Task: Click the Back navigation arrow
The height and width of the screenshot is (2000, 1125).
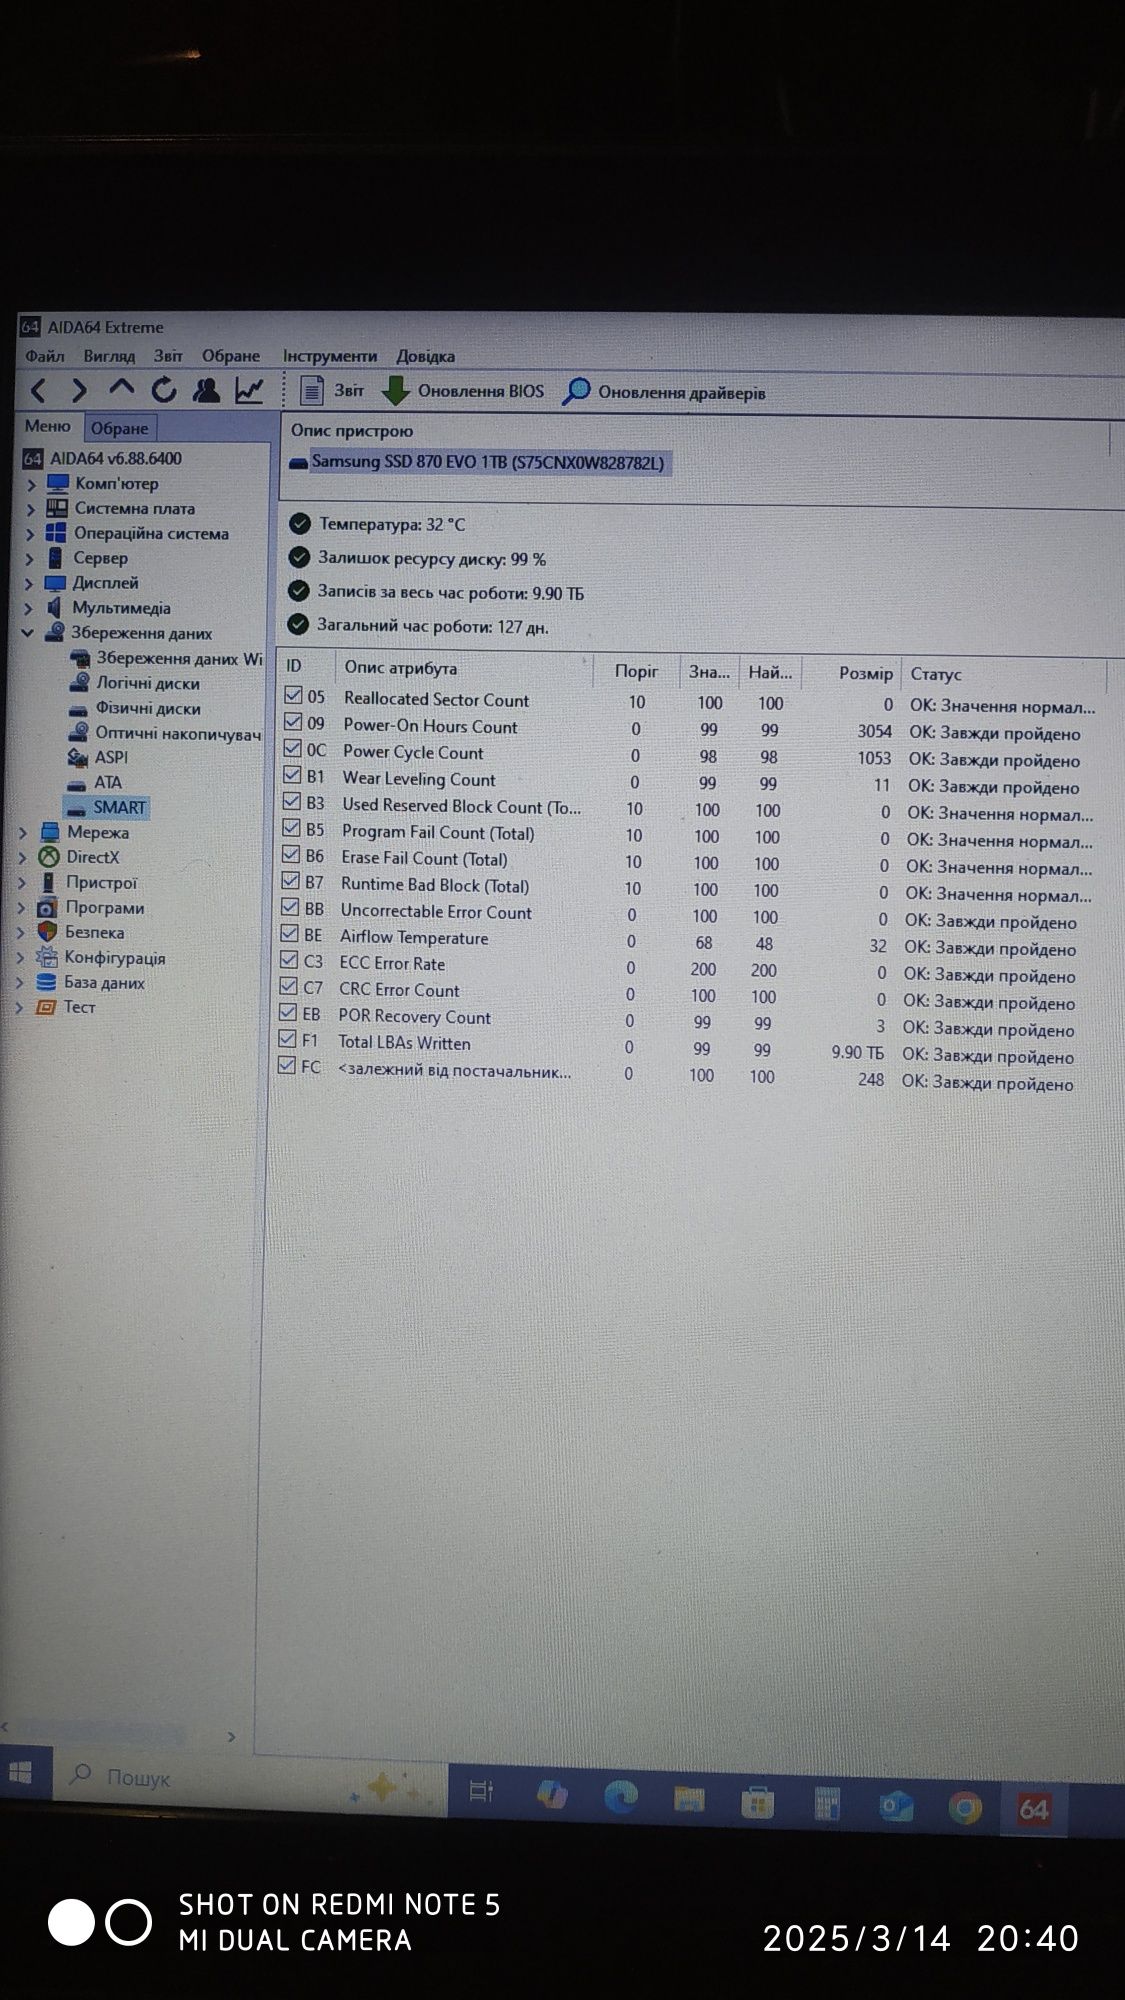Action: pyautogui.click(x=37, y=390)
